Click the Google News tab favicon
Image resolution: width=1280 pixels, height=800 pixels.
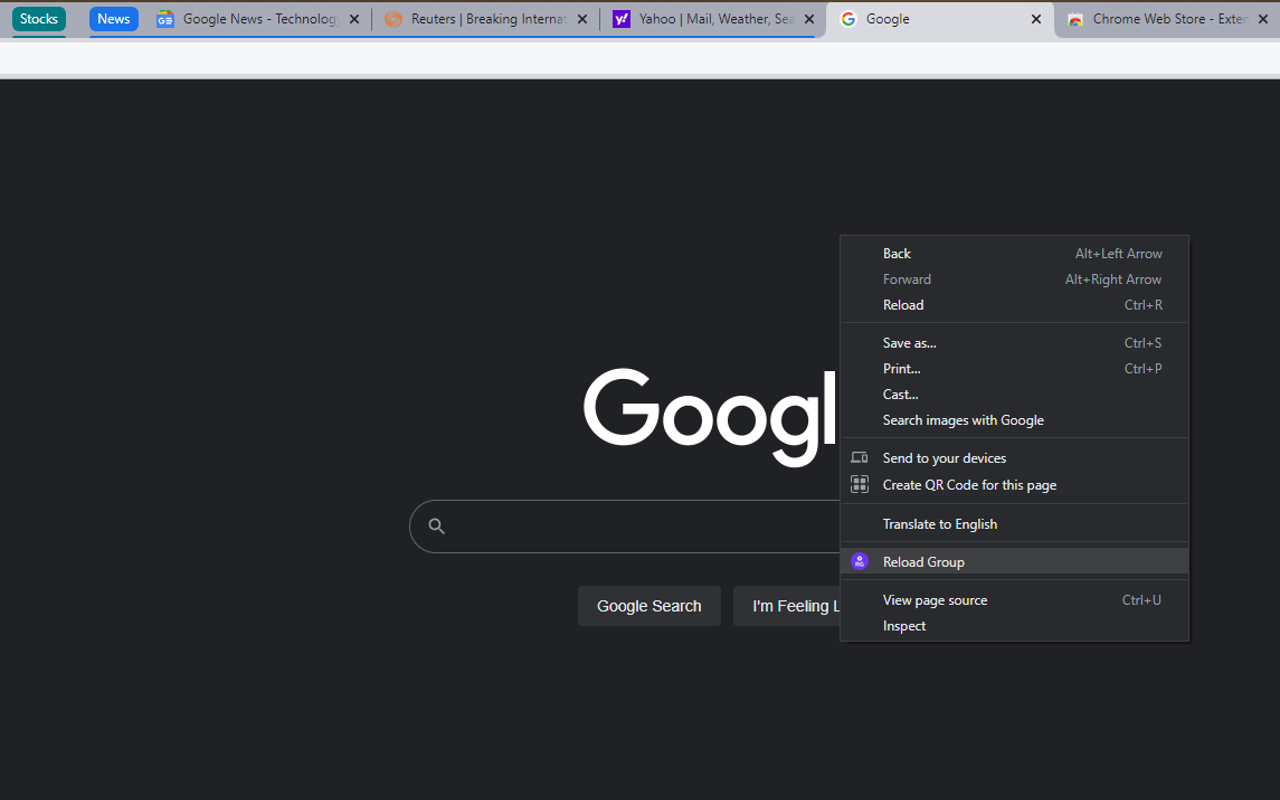163,18
